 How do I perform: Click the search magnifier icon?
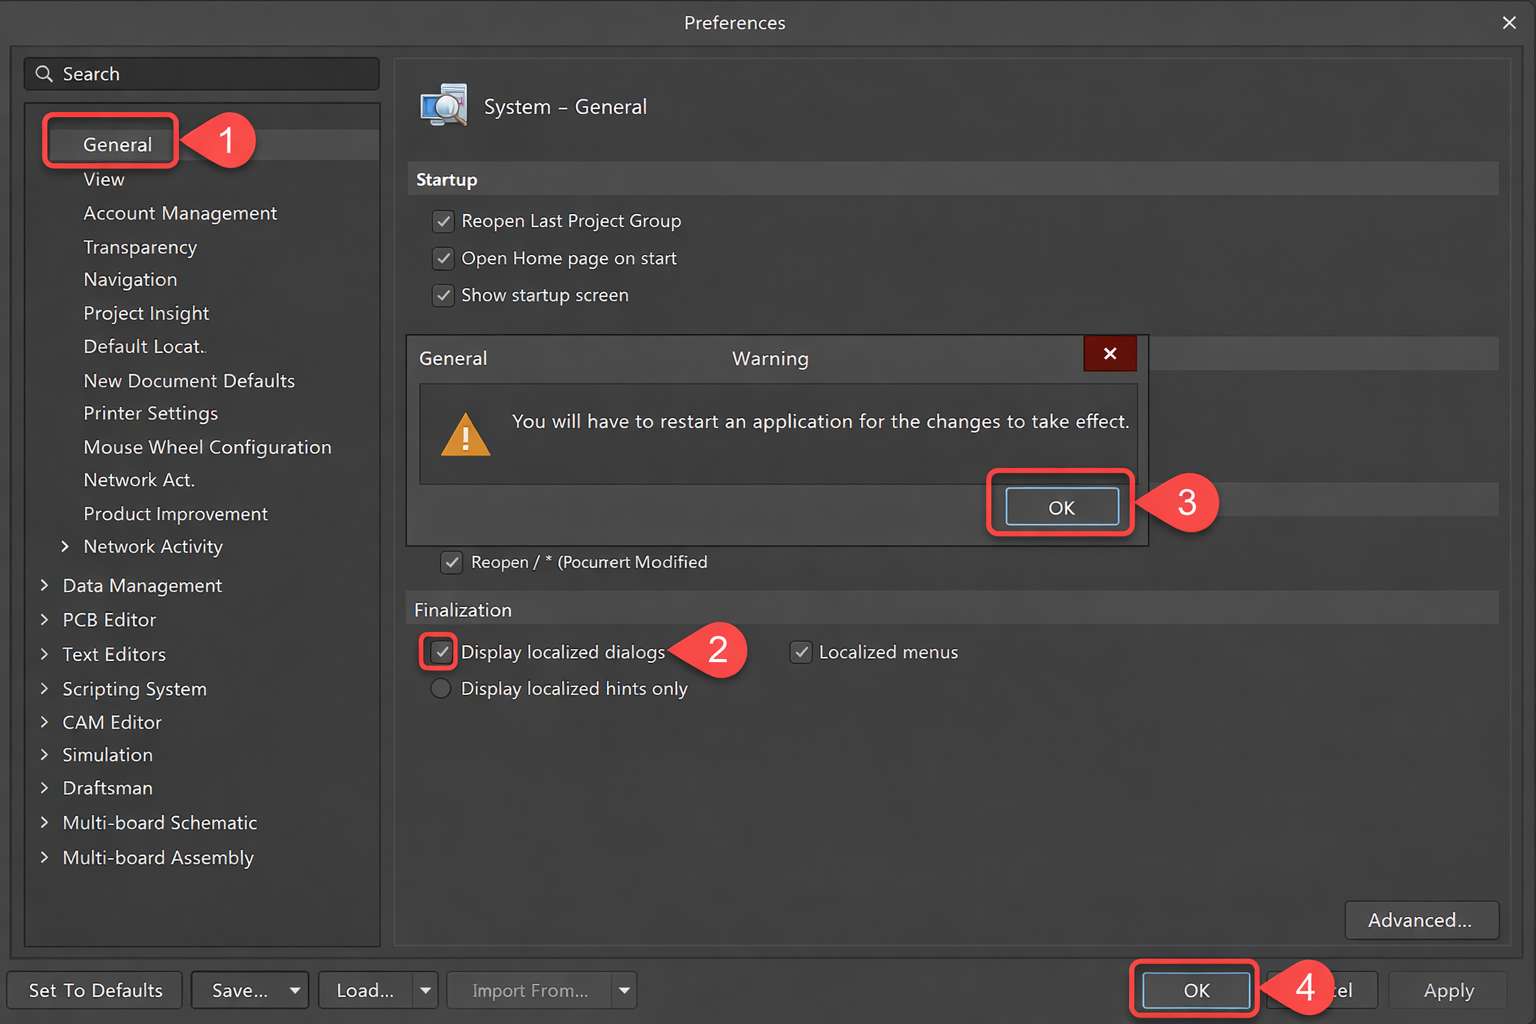click(x=44, y=74)
